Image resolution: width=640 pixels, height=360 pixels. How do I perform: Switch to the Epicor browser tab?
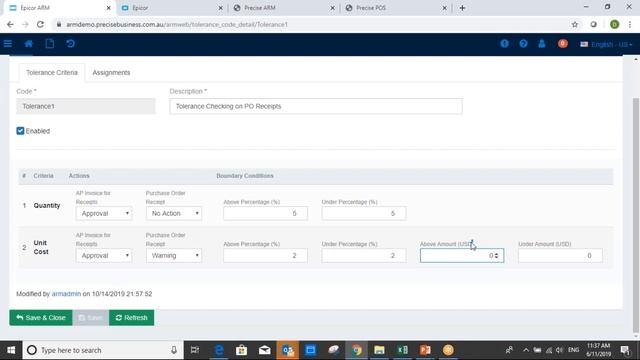171,8
